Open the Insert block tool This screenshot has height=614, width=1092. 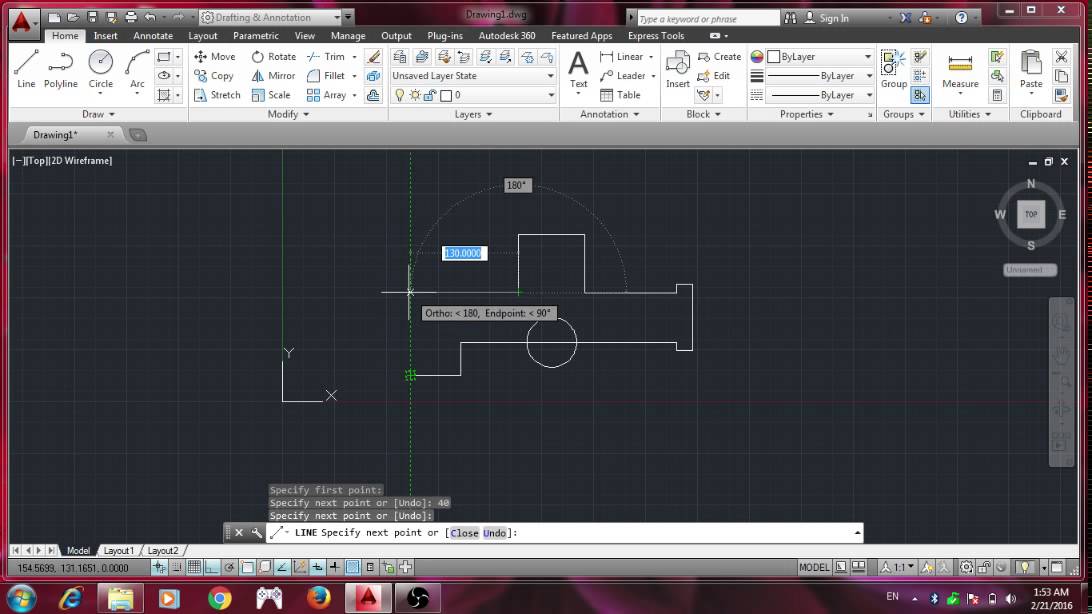pos(677,70)
